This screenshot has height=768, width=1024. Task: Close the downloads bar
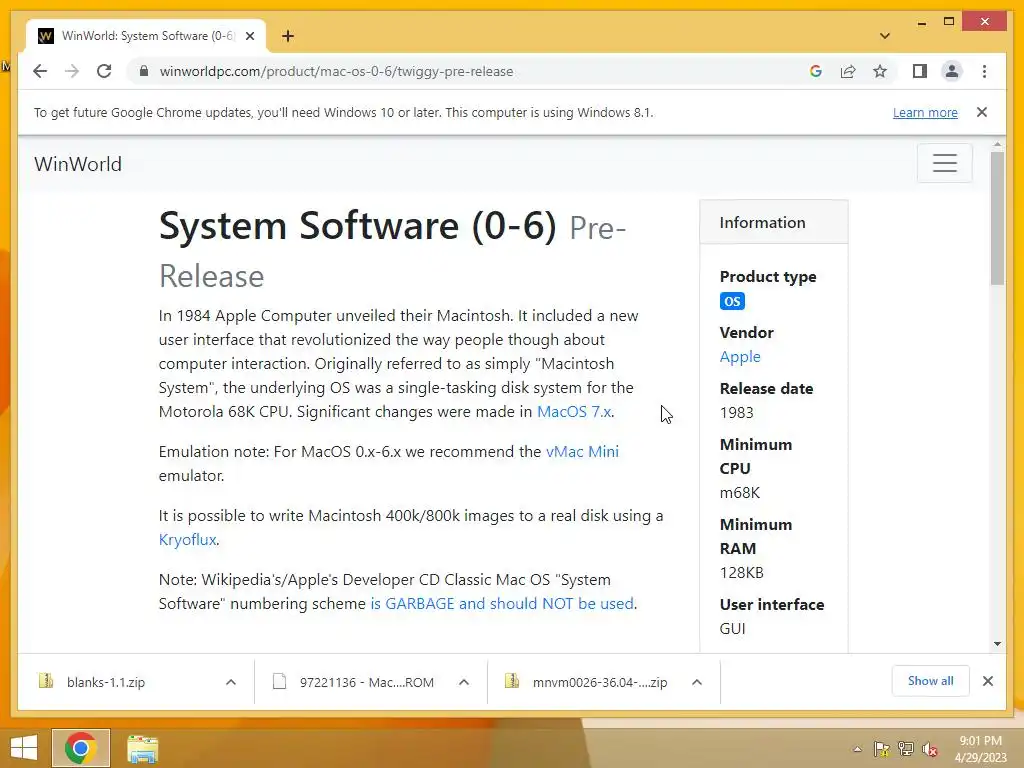point(988,681)
